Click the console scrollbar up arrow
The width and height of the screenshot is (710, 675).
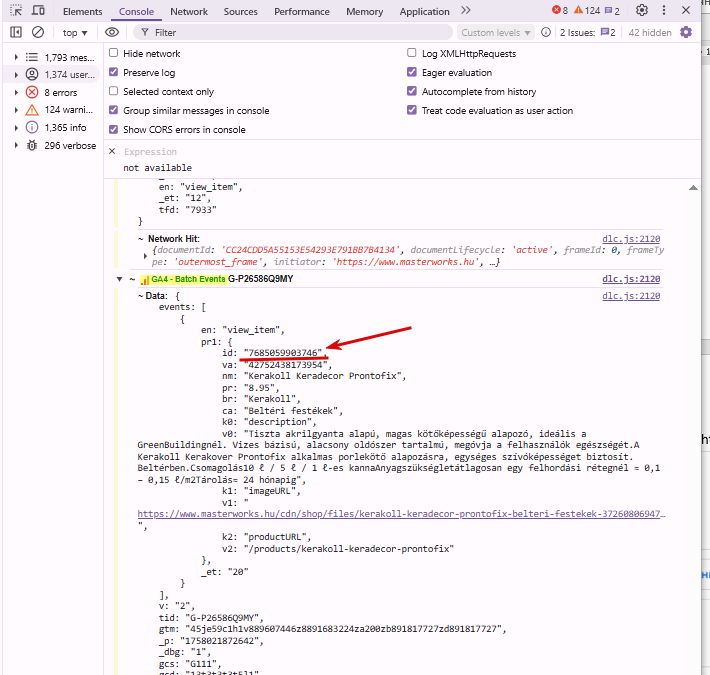[x=693, y=187]
